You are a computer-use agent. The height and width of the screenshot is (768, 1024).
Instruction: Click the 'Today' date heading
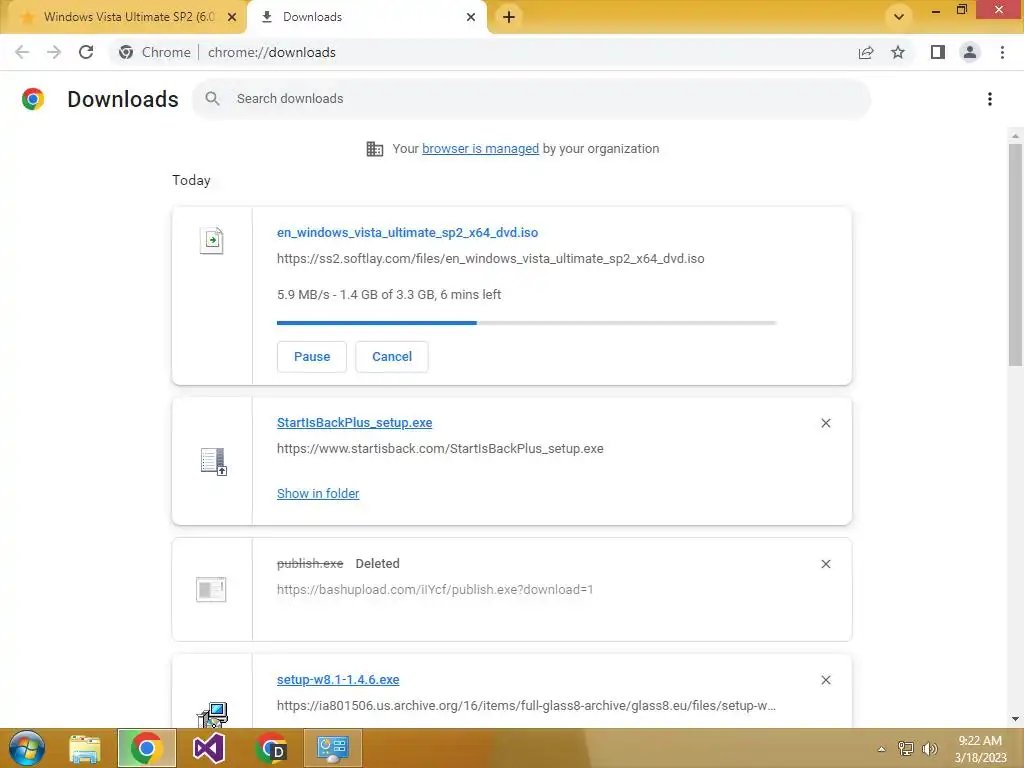(x=191, y=181)
